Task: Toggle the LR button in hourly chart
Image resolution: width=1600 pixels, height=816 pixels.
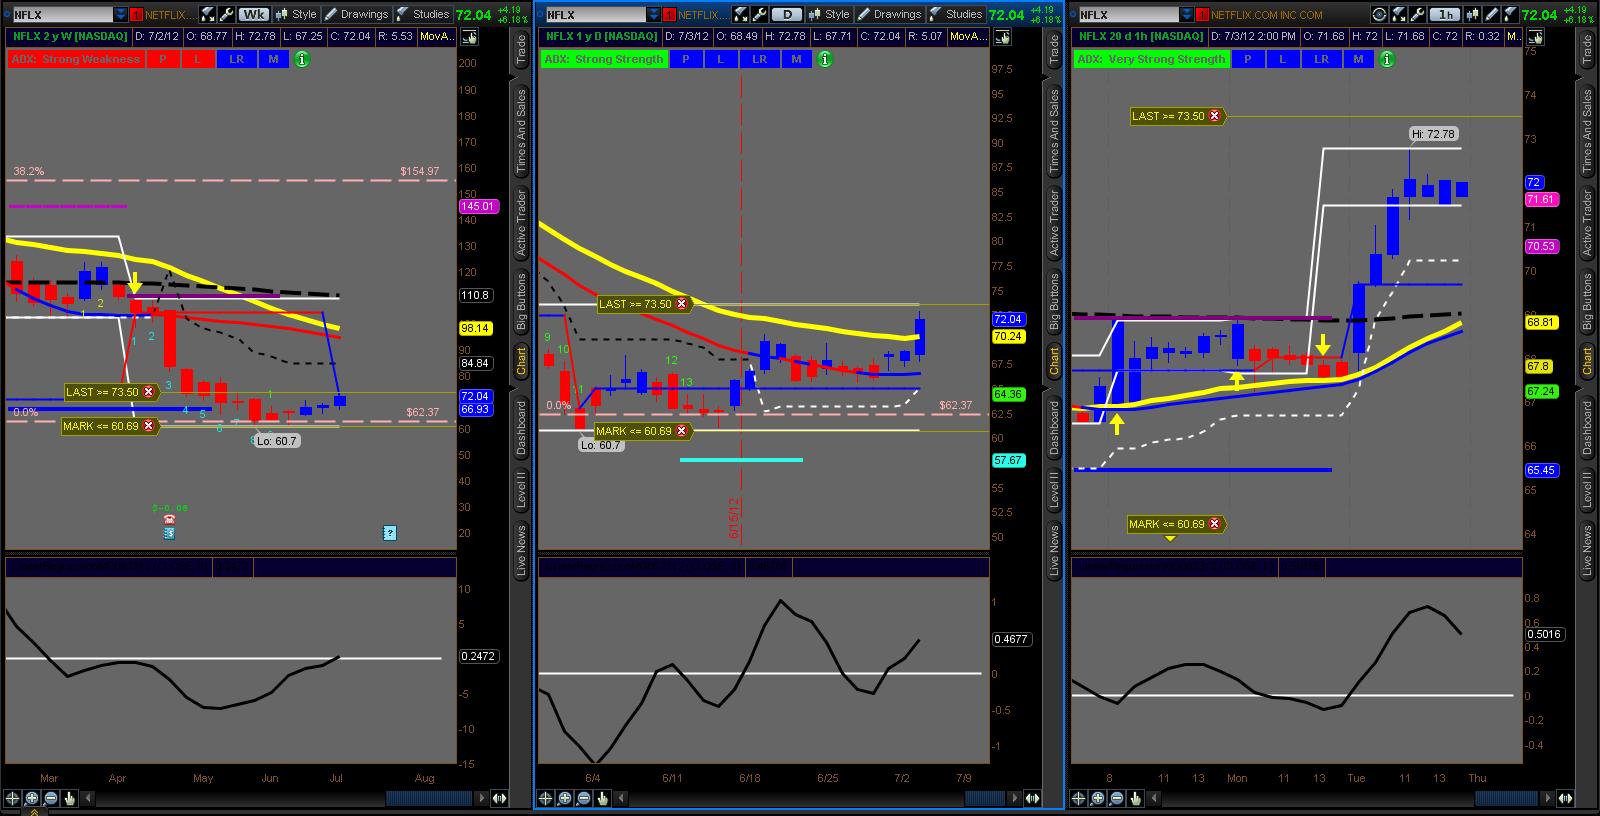Action: coord(1321,59)
